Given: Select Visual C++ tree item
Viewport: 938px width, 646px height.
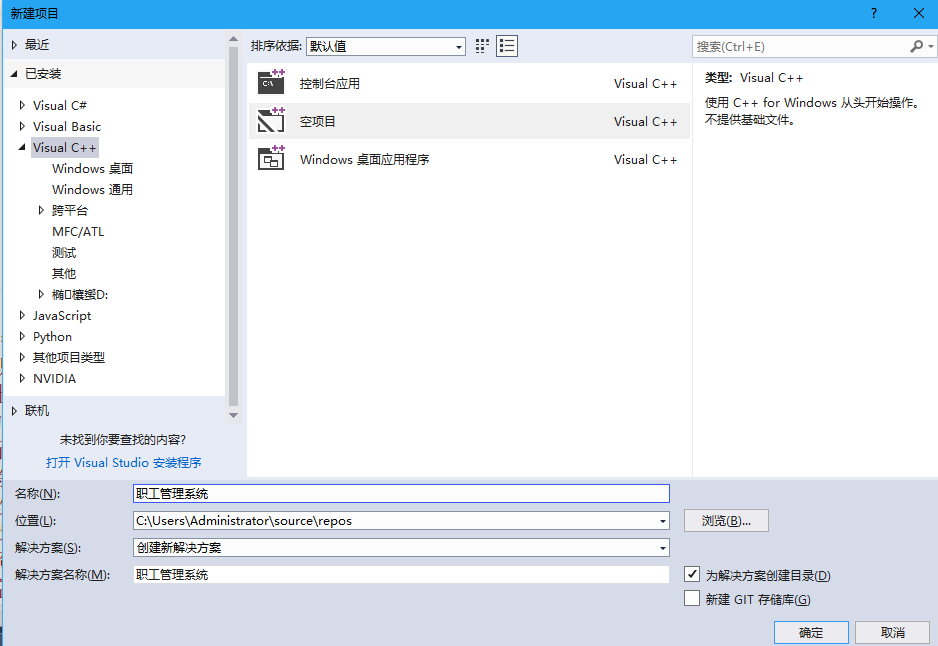Looking at the screenshot, I should coord(65,147).
